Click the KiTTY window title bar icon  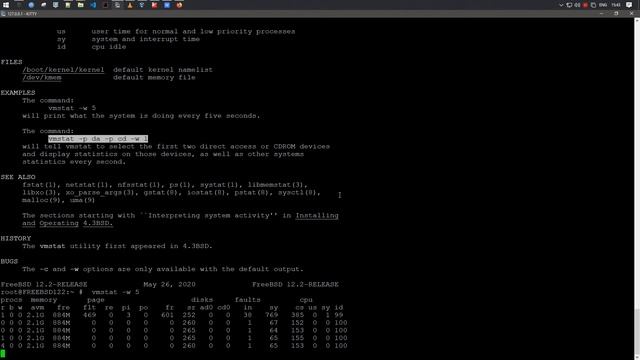click(3, 13)
